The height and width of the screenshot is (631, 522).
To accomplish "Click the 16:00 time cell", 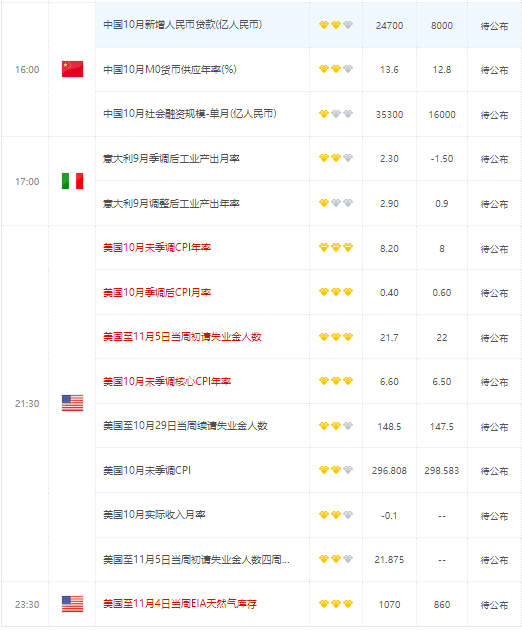I will 27,70.
